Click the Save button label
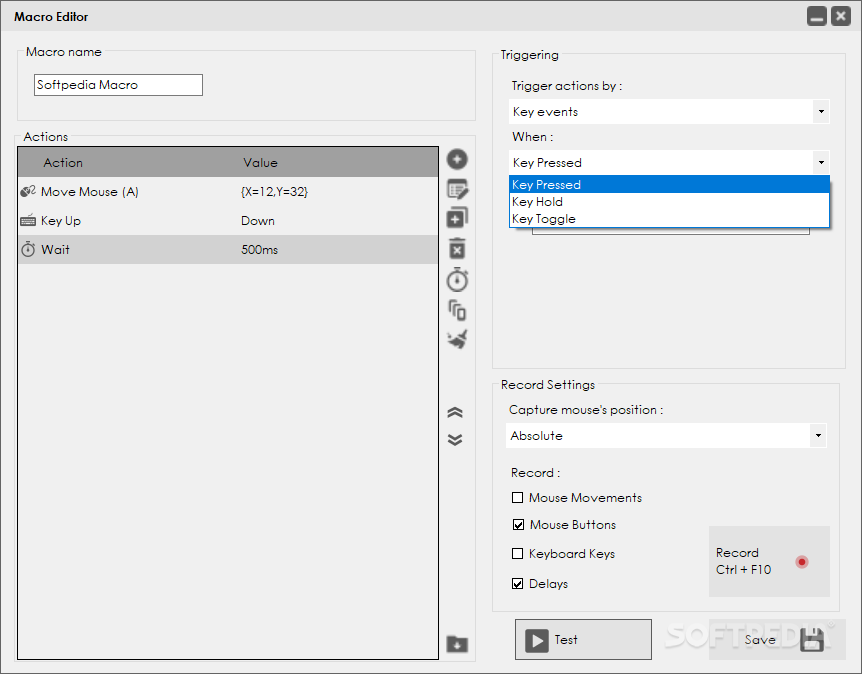 point(760,640)
